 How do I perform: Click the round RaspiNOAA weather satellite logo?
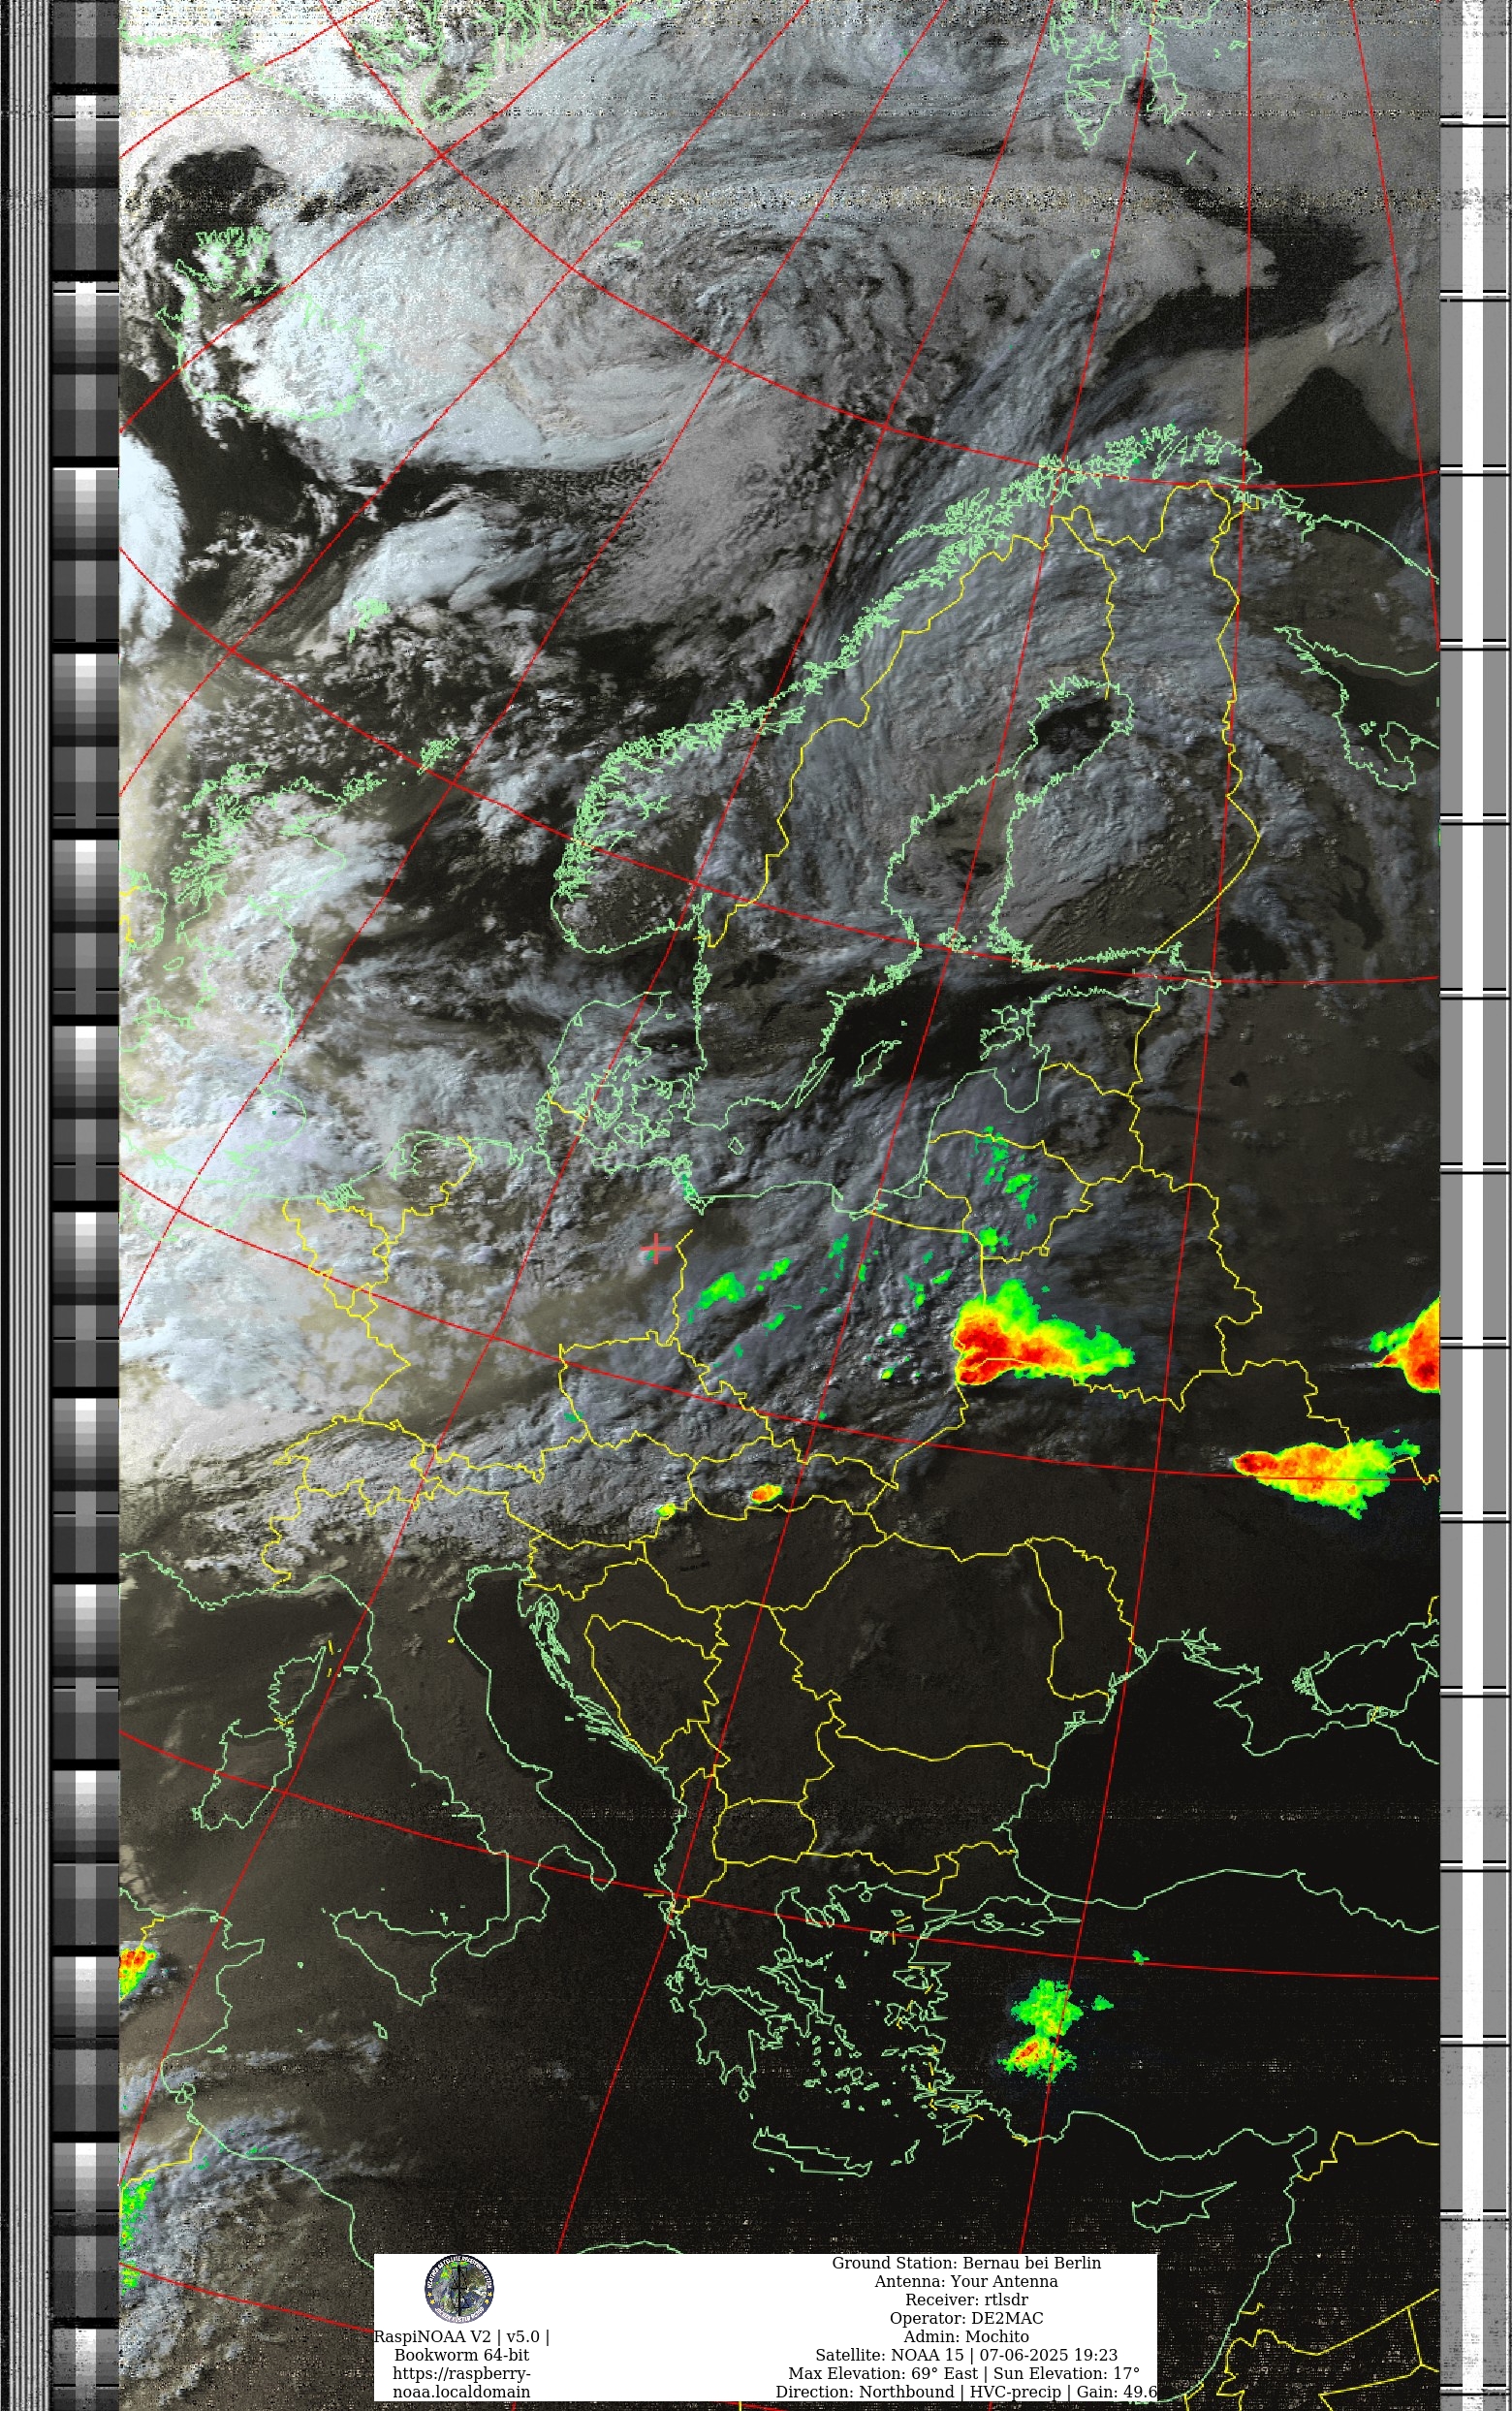pyautogui.click(x=459, y=2289)
